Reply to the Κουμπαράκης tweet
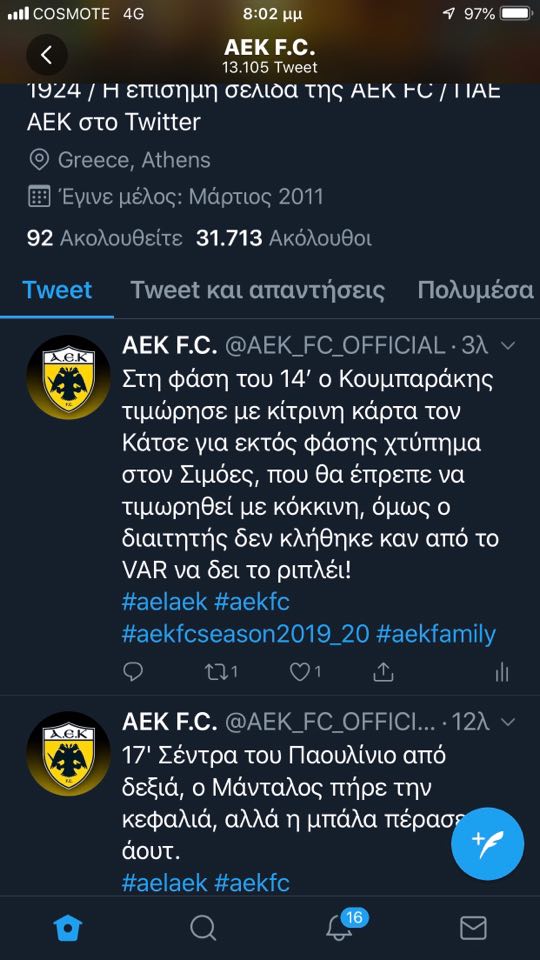The width and height of the screenshot is (540, 960). pyautogui.click(x=133, y=672)
